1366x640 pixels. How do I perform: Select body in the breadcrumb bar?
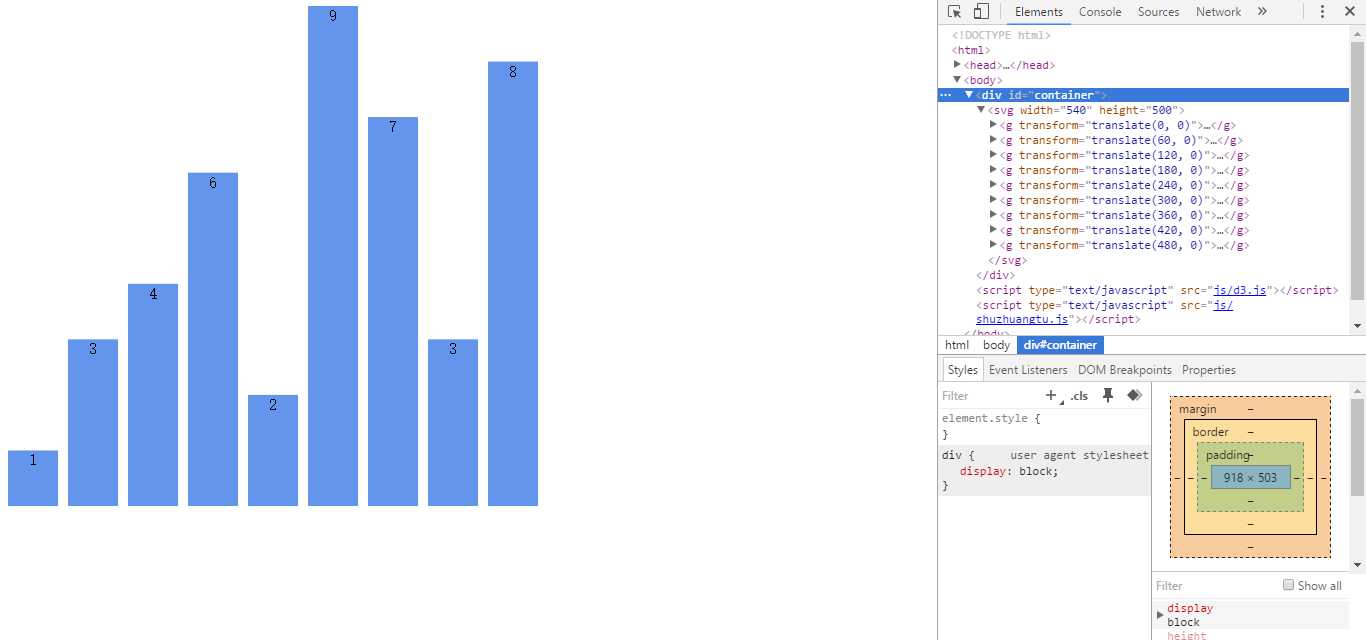pyautogui.click(x=996, y=345)
